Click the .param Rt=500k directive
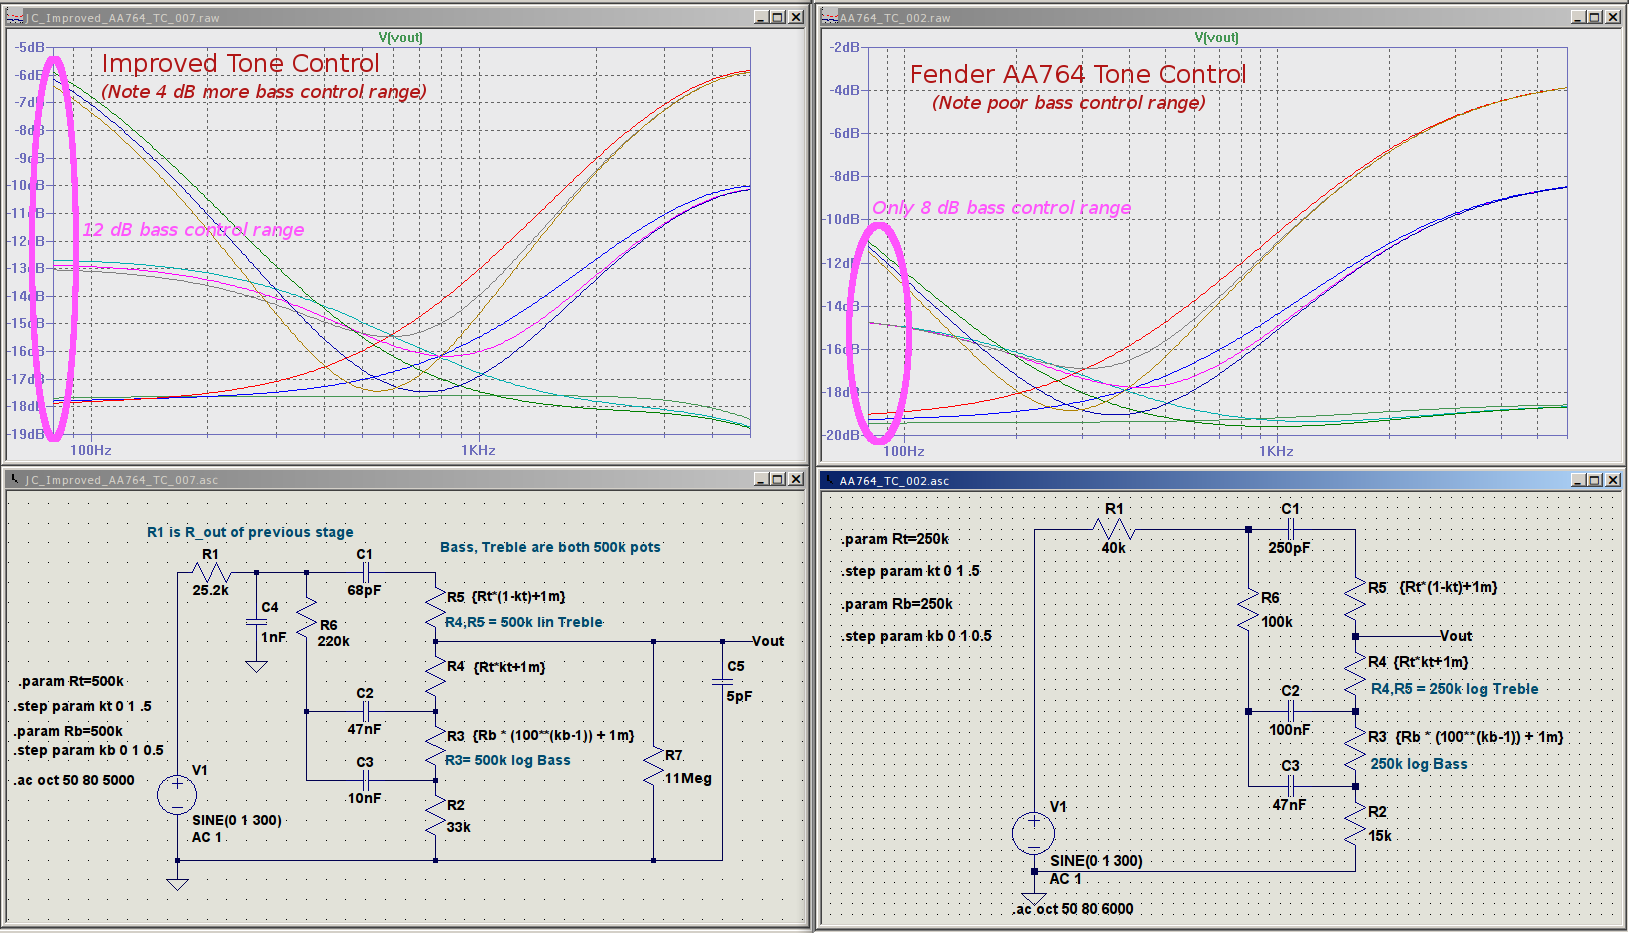1629x933 pixels. (71, 681)
